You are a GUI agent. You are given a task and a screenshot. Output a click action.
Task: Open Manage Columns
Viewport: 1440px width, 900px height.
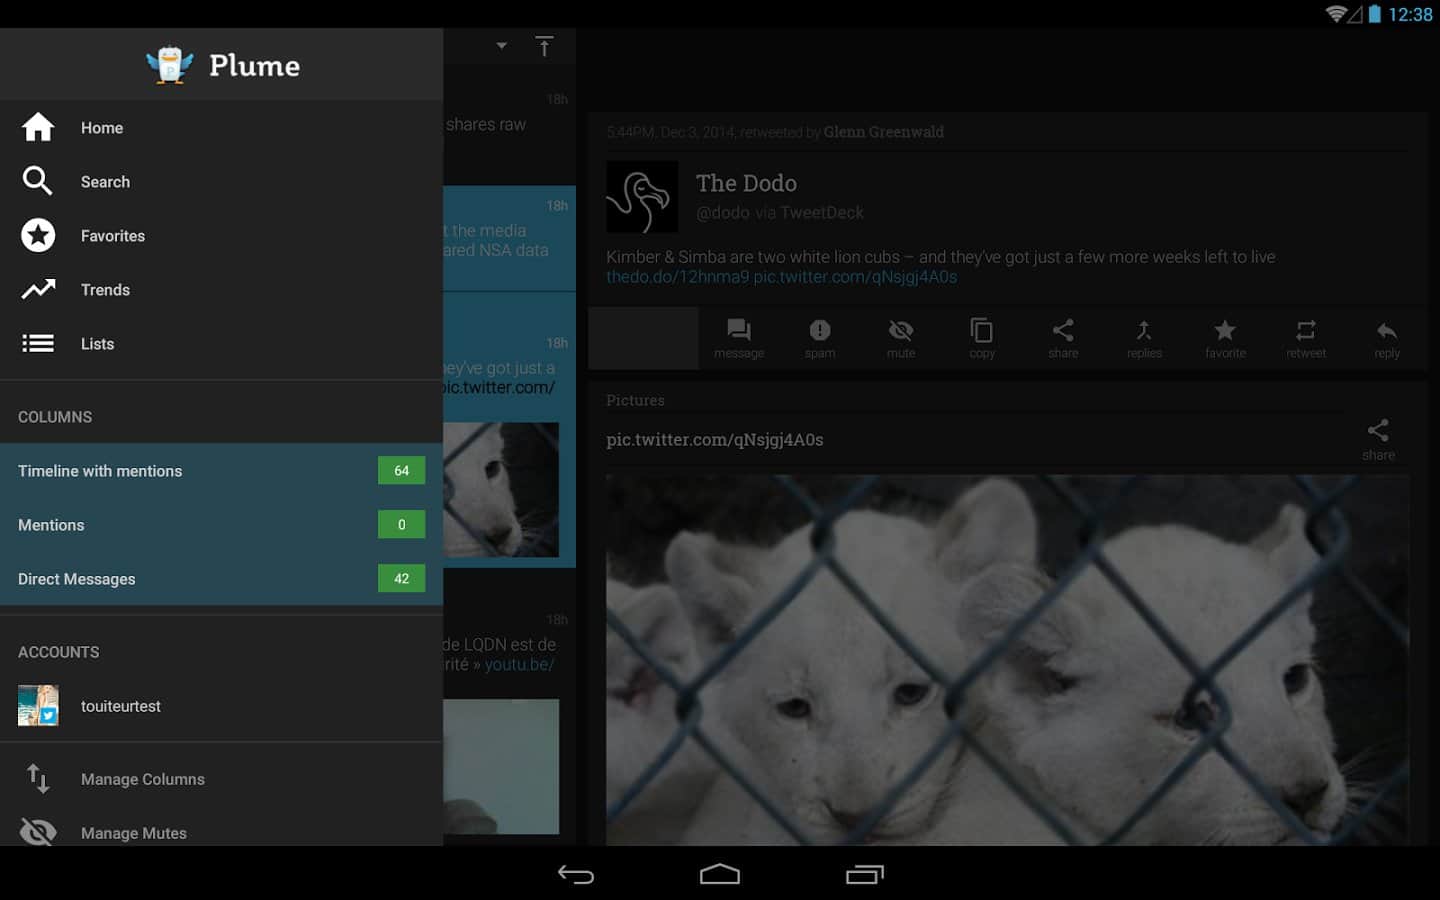pos(142,779)
